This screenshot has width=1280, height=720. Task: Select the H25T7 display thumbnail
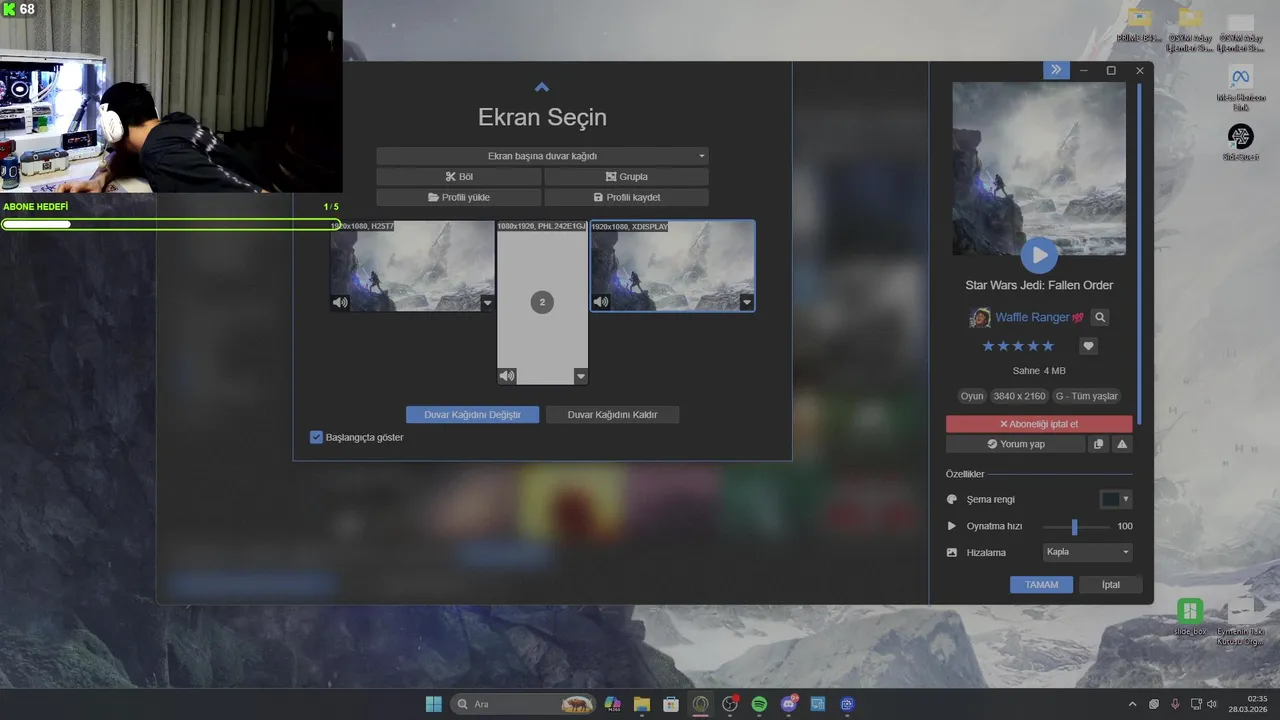[x=413, y=266]
